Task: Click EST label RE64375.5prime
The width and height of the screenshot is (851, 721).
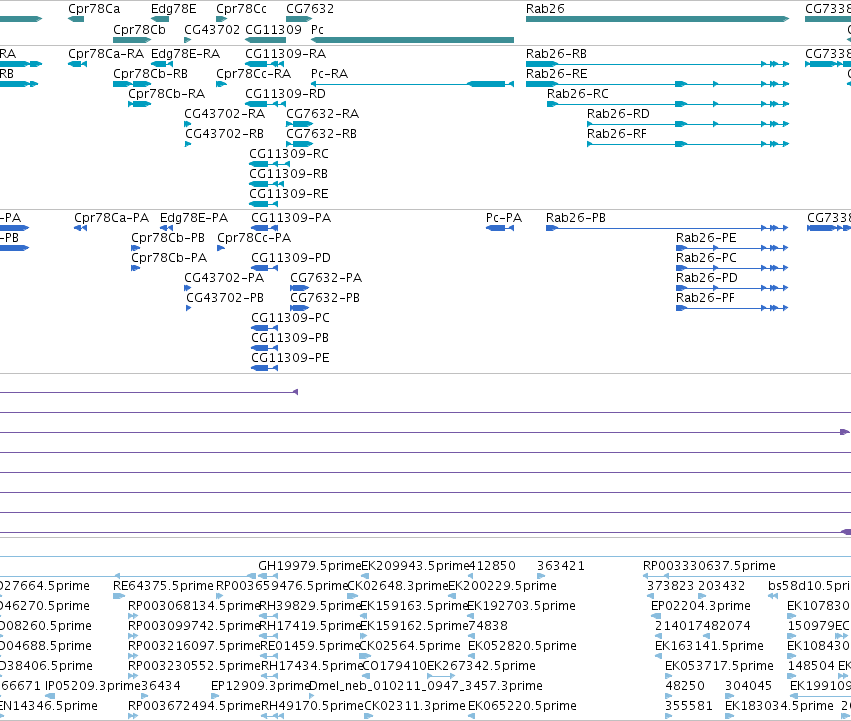Action: 163,586
